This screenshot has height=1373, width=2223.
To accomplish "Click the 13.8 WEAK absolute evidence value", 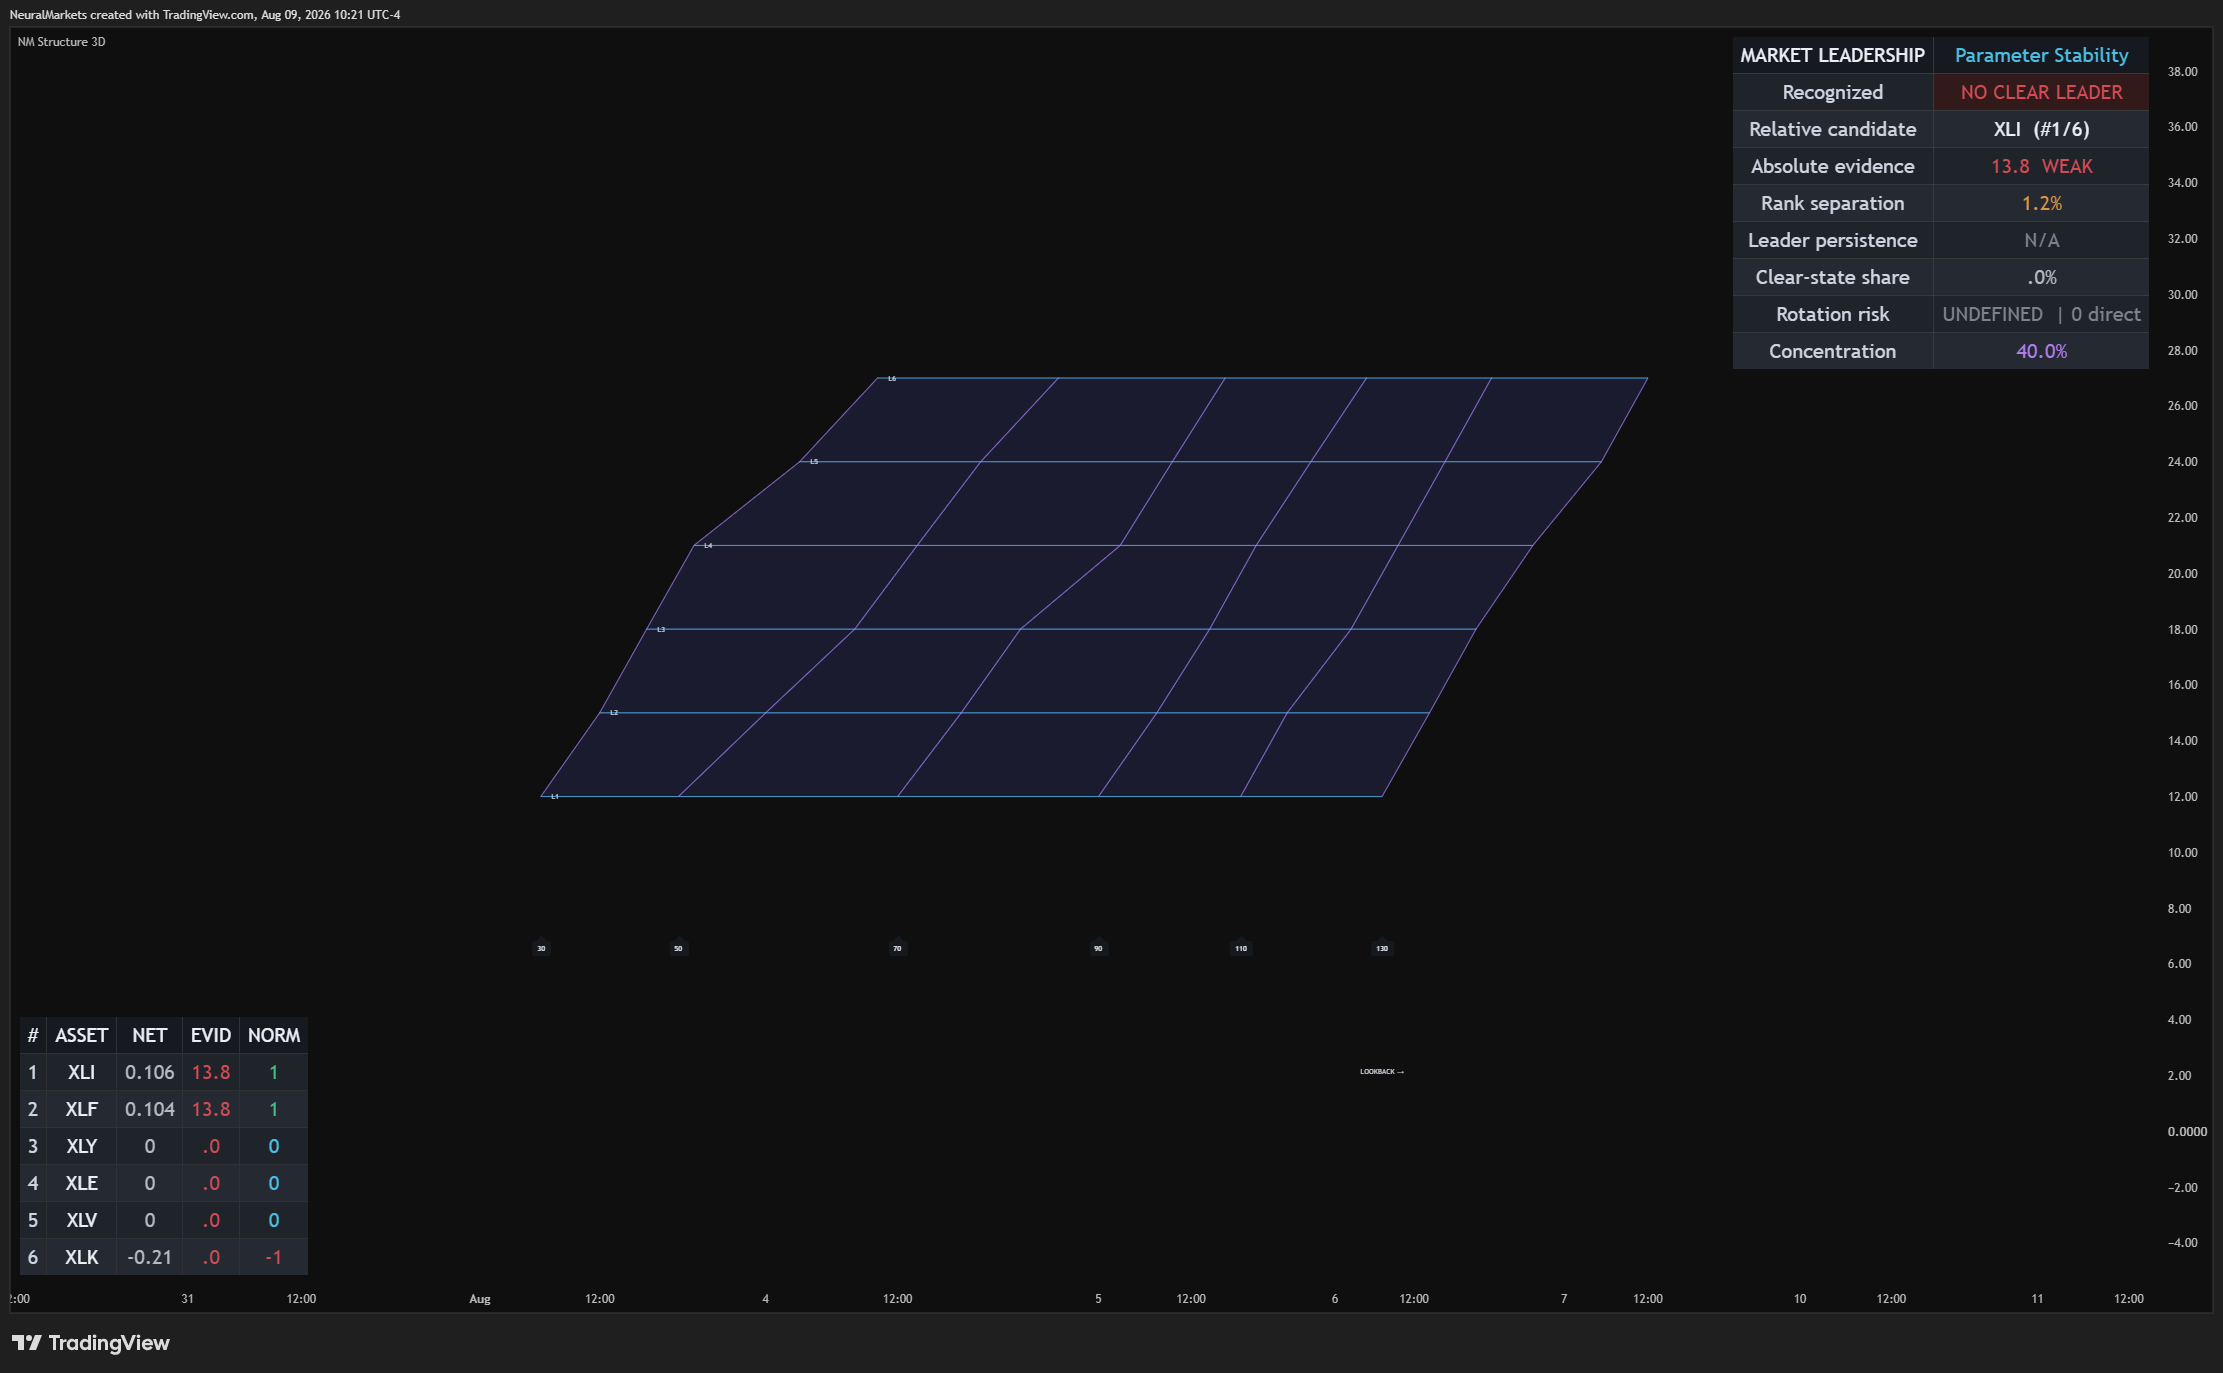I will click(x=2041, y=166).
